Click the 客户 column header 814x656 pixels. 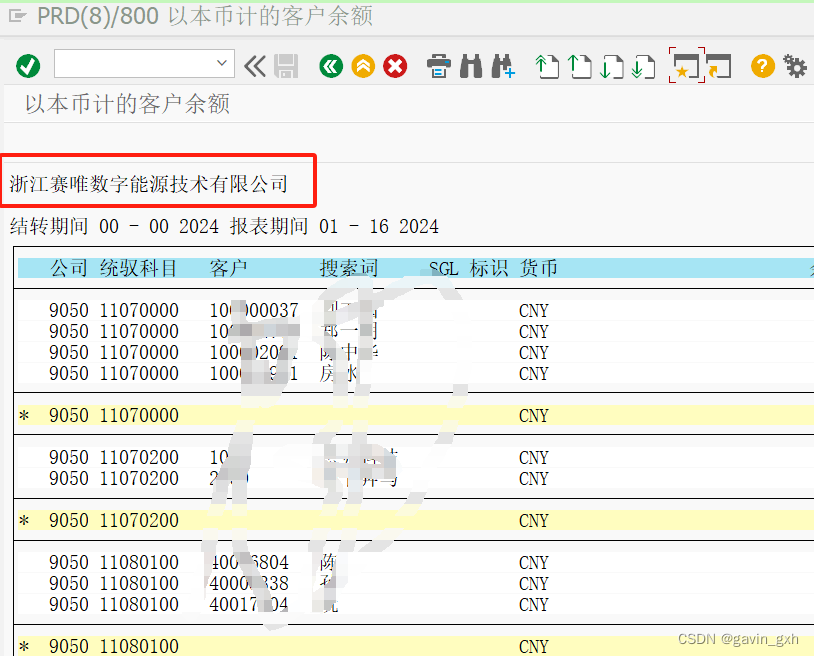coord(228,268)
